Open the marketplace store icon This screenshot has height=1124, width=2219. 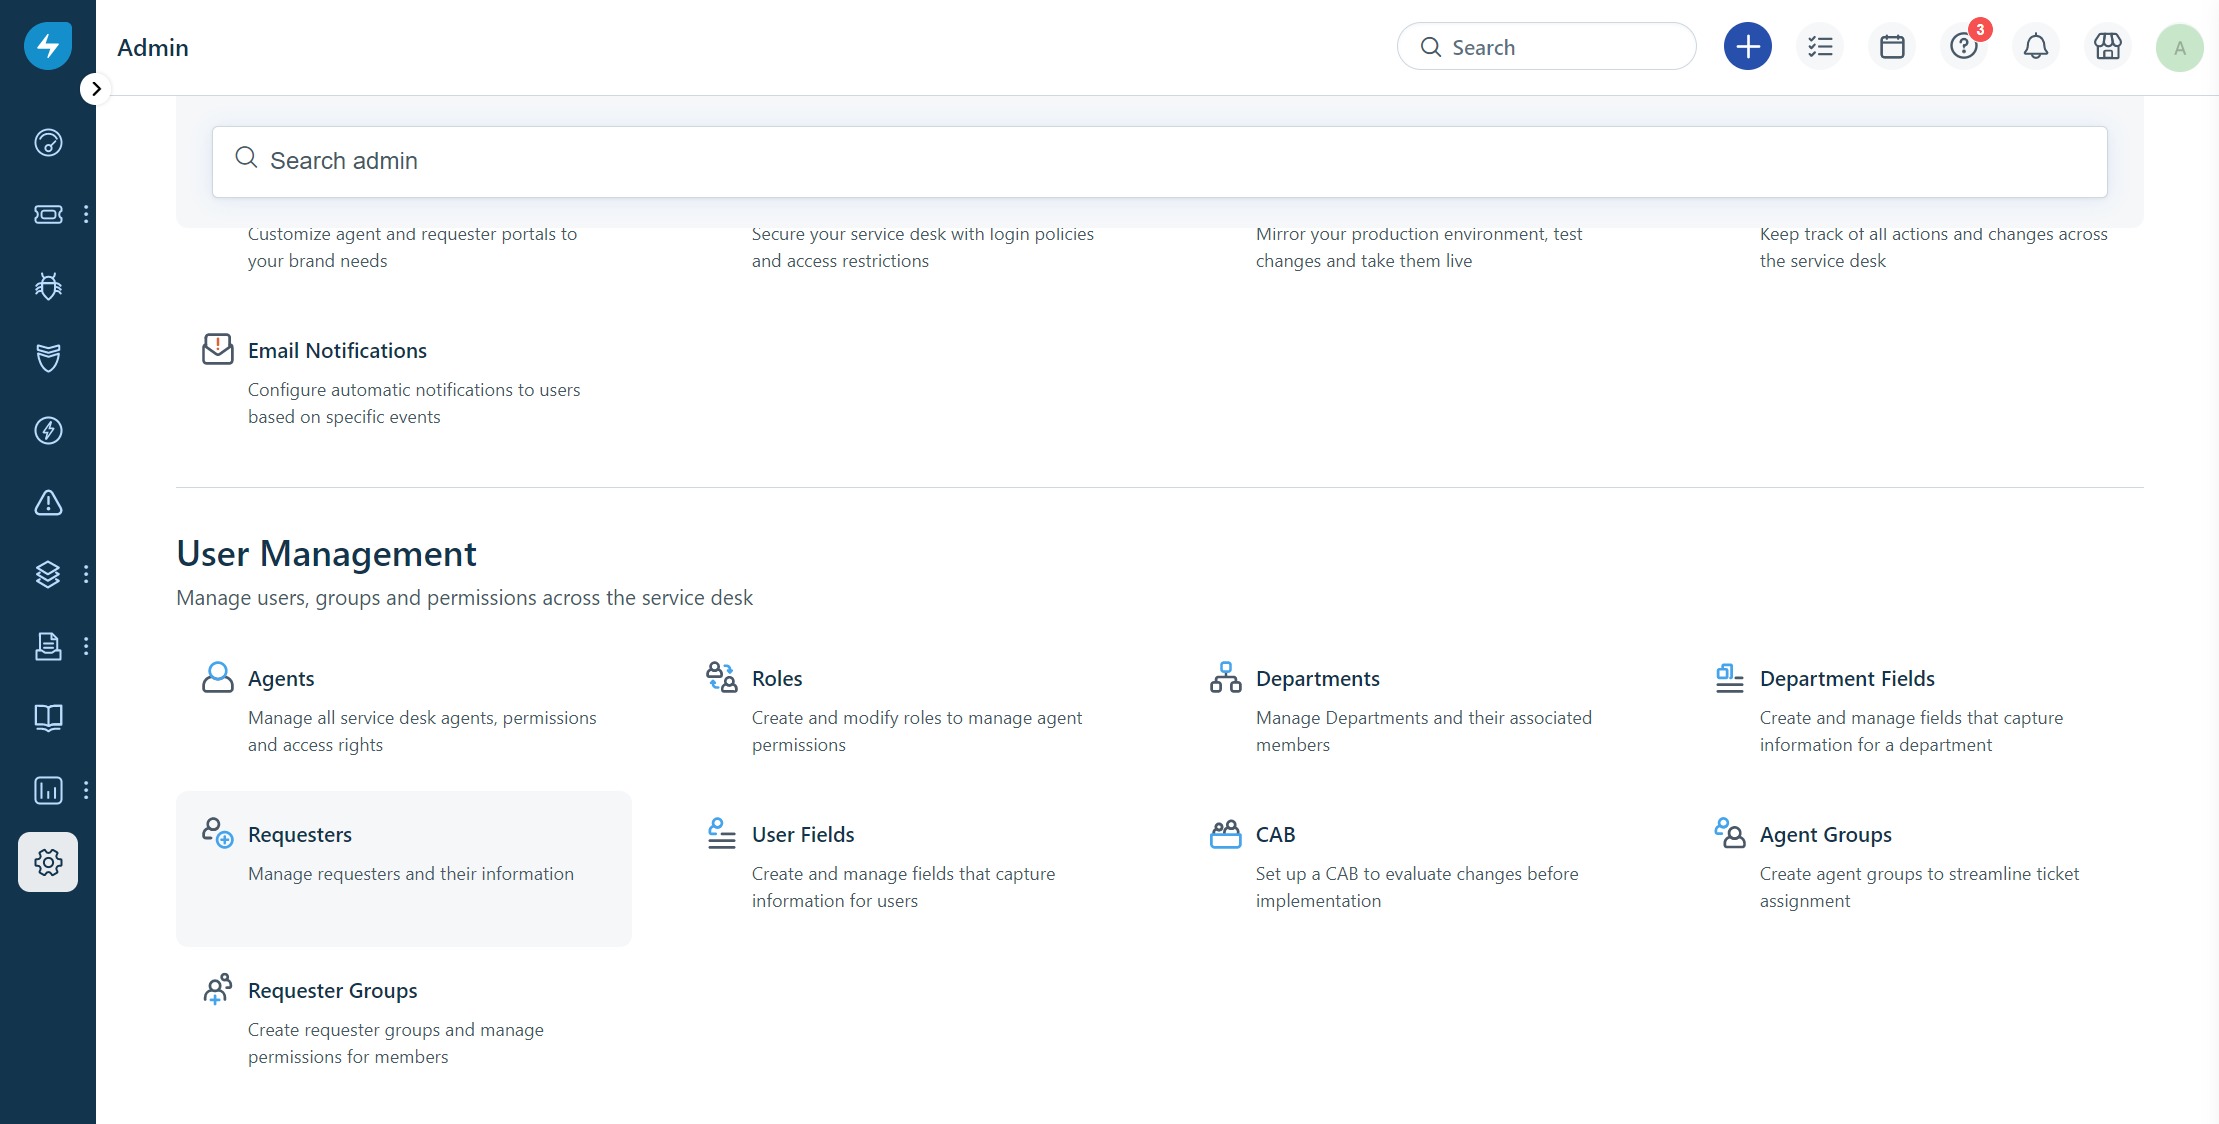(x=2108, y=47)
